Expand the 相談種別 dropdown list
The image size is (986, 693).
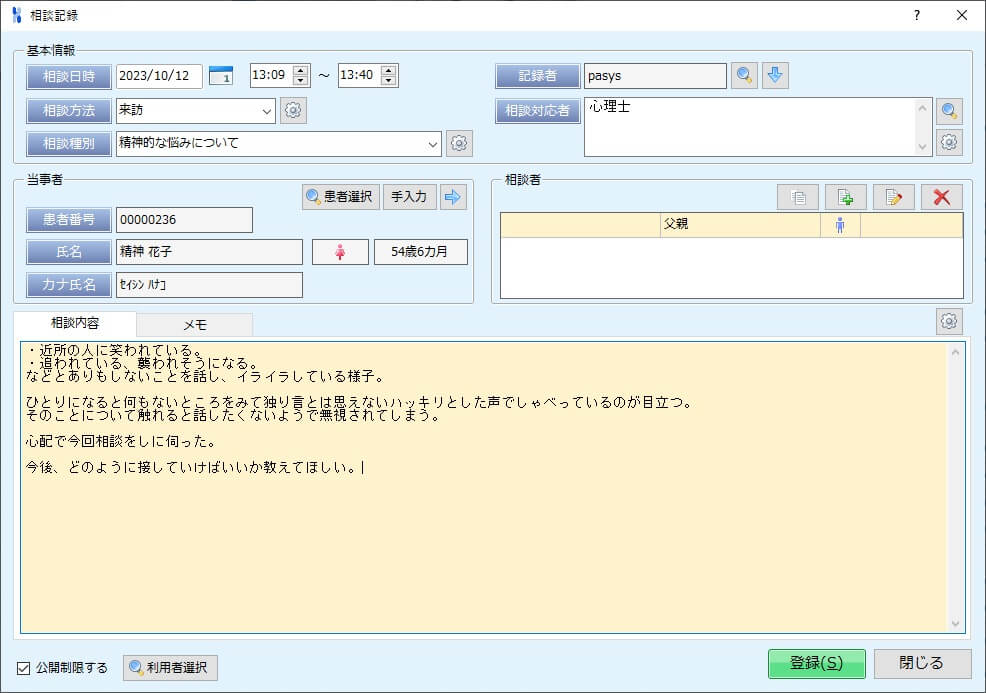(434, 143)
